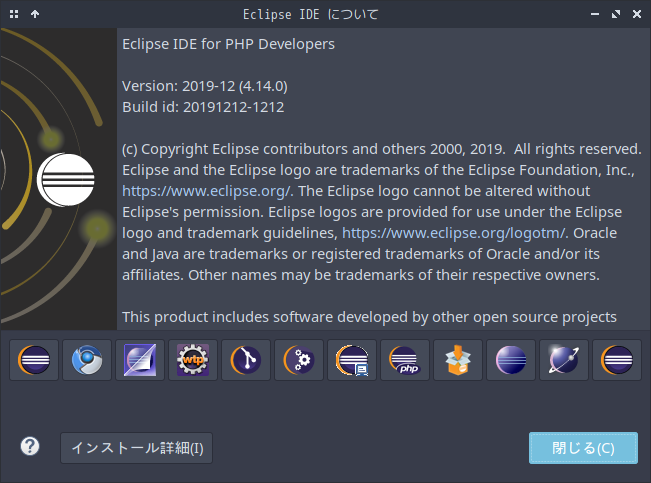Open the Chromium-style browser feature icon
651x483 pixels.
point(87,360)
